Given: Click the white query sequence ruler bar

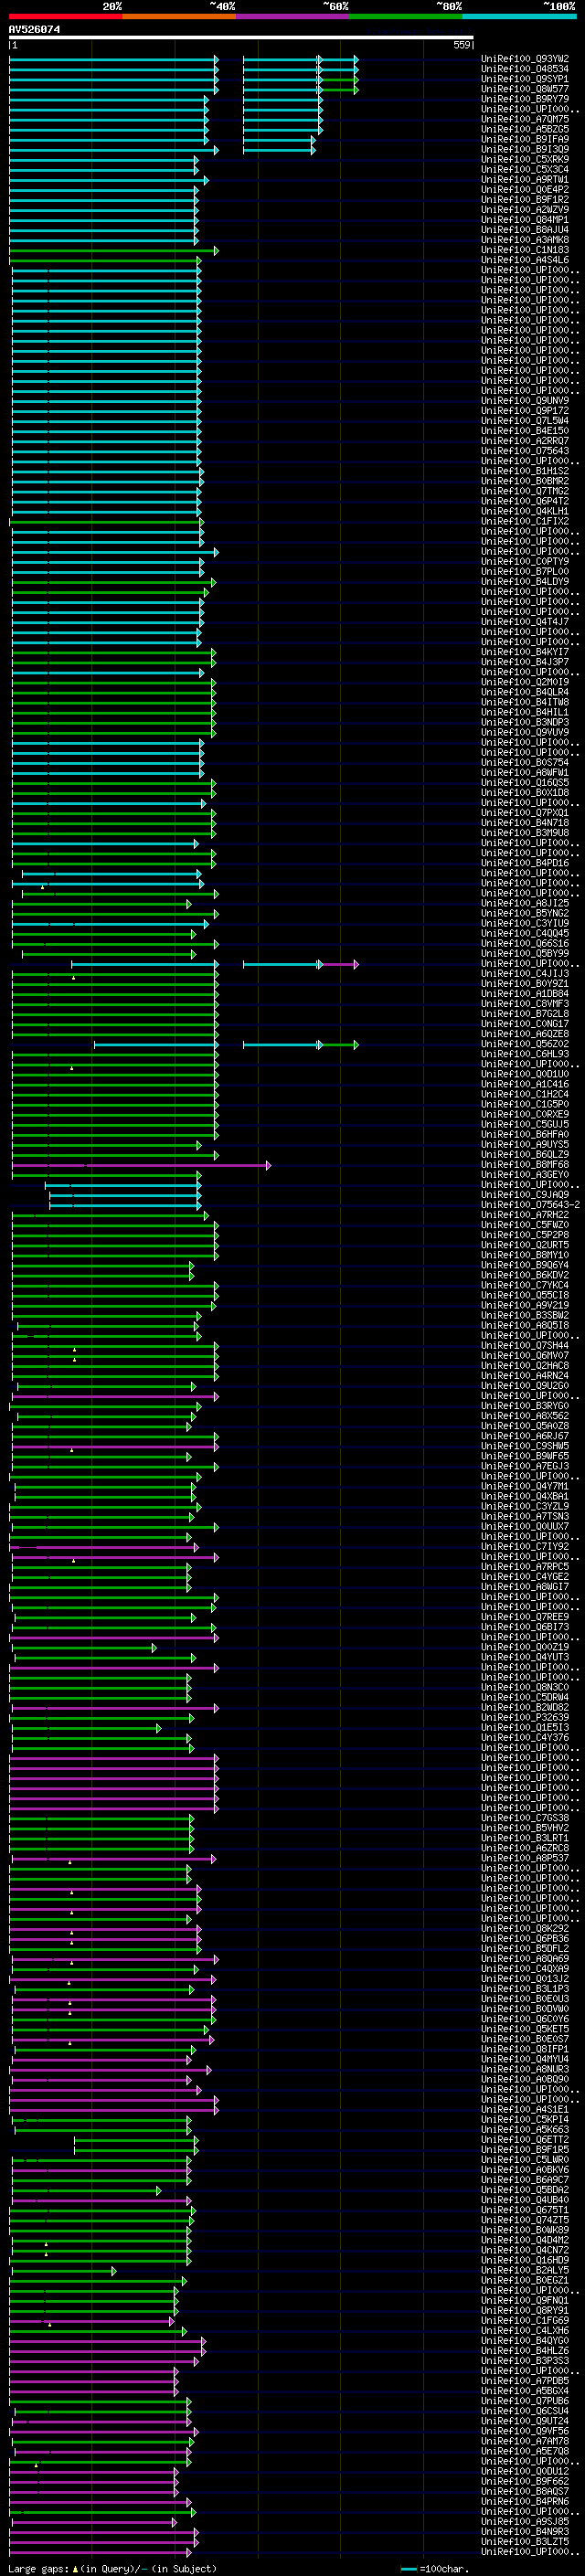Looking at the screenshot, I should click(241, 38).
